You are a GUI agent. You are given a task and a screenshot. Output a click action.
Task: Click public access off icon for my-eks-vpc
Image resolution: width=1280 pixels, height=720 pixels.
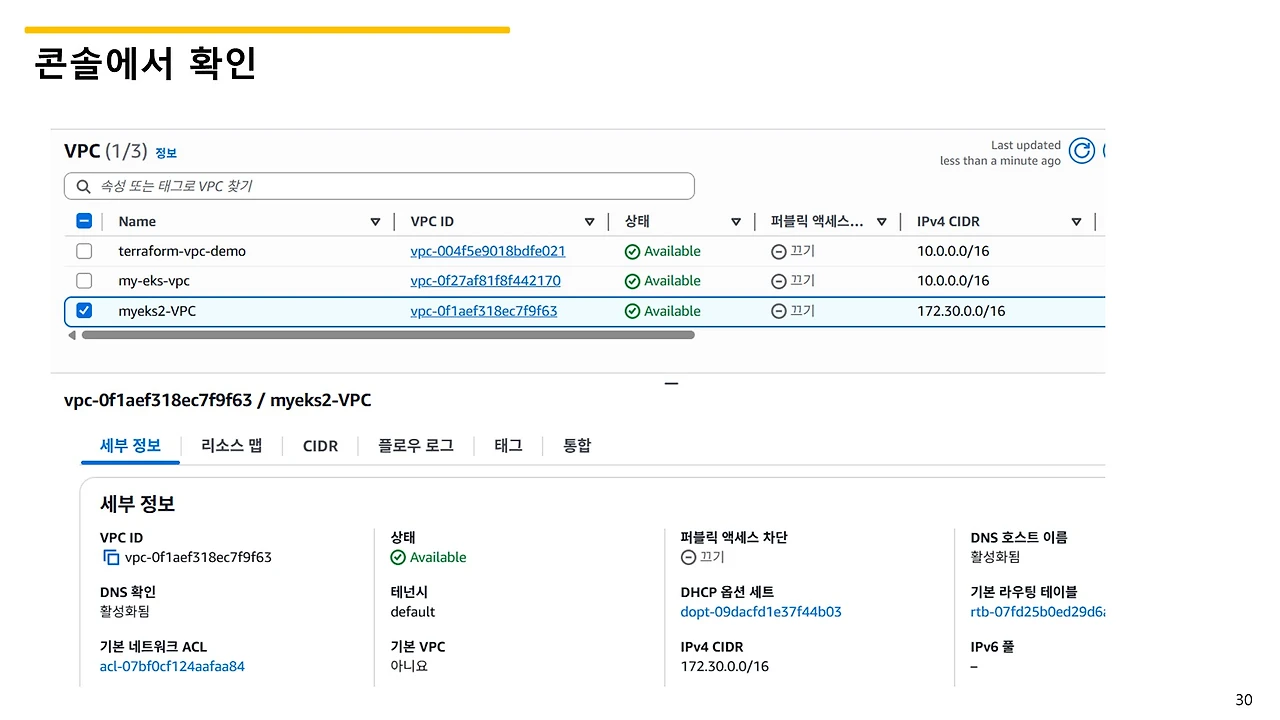click(x=779, y=281)
